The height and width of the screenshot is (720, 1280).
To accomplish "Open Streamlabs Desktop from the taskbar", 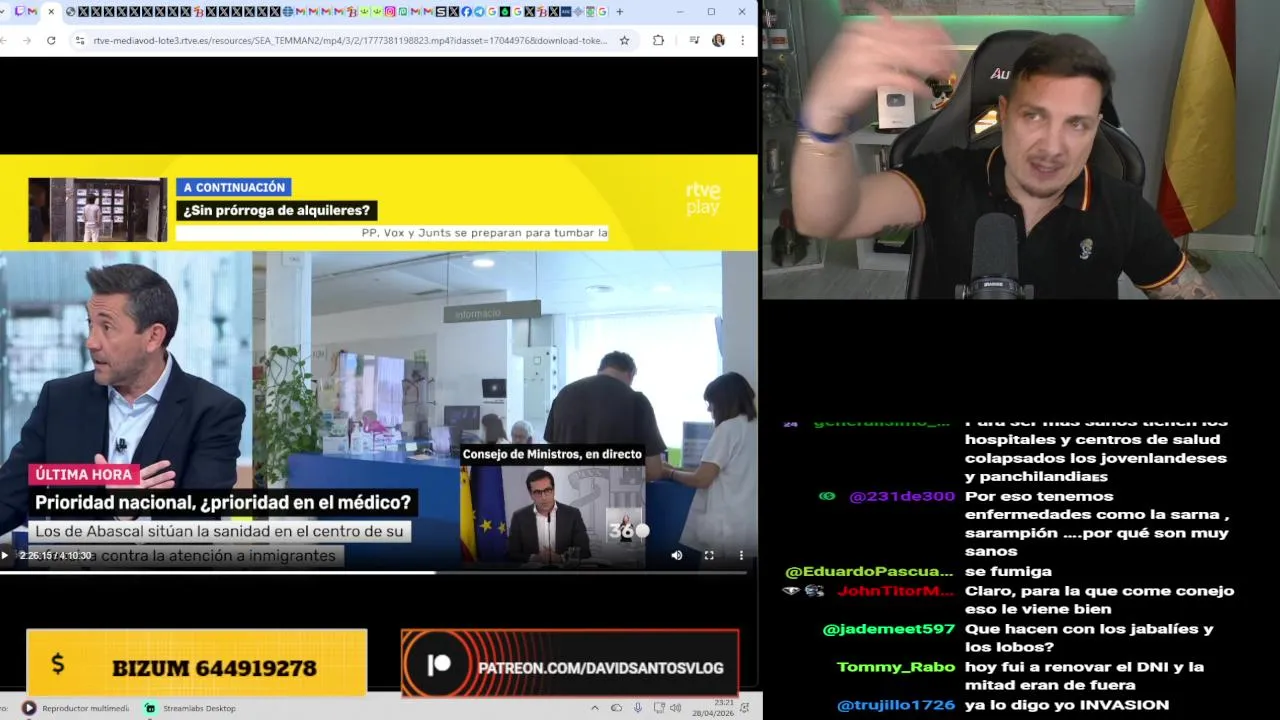I will point(190,708).
